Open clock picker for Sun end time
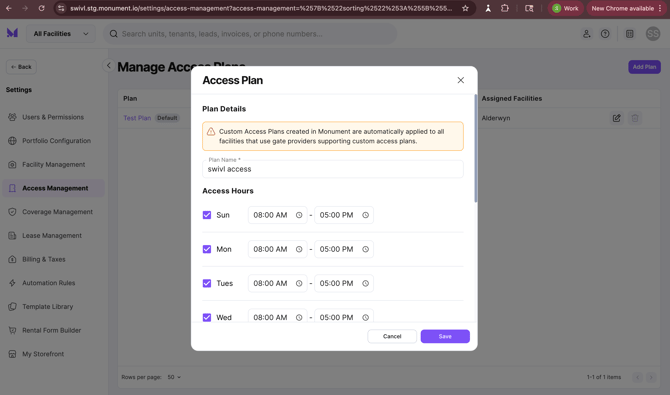The width and height of the screenshot is (670, 395). 365,215
